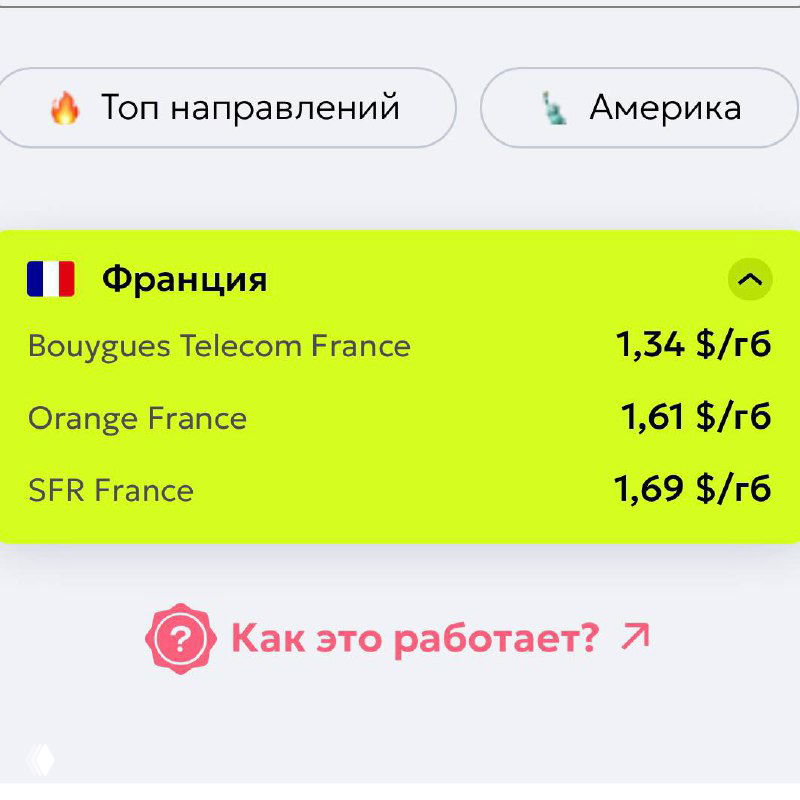The width and height of the screenshot is (800, 800).
Task: Click the fire icon in Топ направлений
Action: pyautogui.click(x=65, y=108)
